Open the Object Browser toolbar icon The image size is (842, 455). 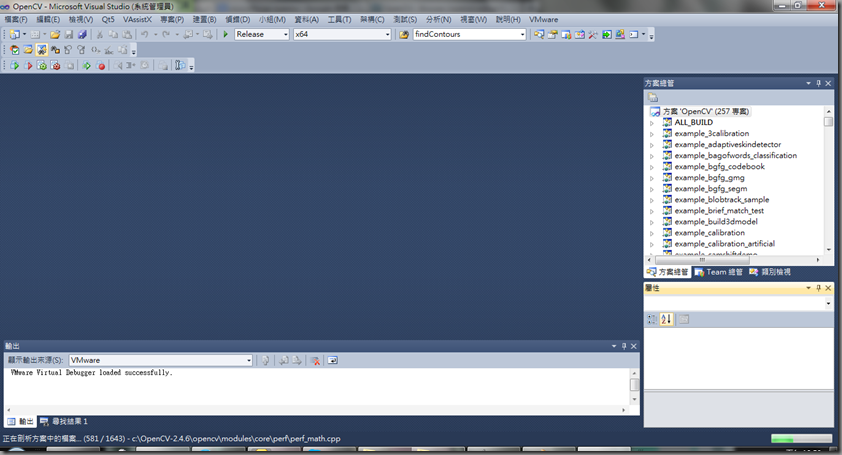point(579,34)
